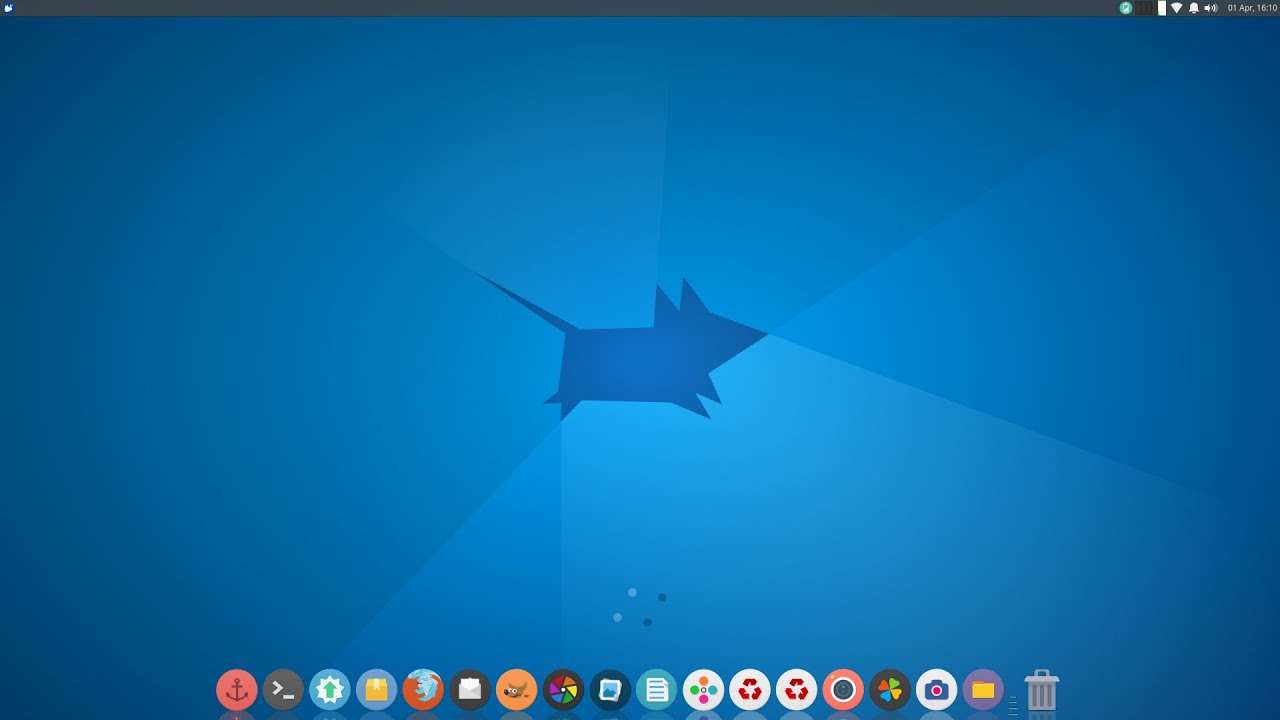Open the yellow package archive manager icon
Image resolution: width=1280 pixels, height=720 pixels.
[376, 690]
